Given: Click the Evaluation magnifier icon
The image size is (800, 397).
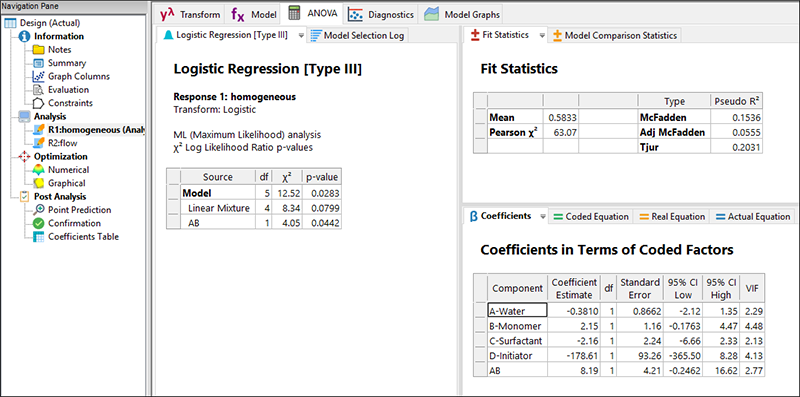Looking at the screenshot, I should (x=39, y=90).
